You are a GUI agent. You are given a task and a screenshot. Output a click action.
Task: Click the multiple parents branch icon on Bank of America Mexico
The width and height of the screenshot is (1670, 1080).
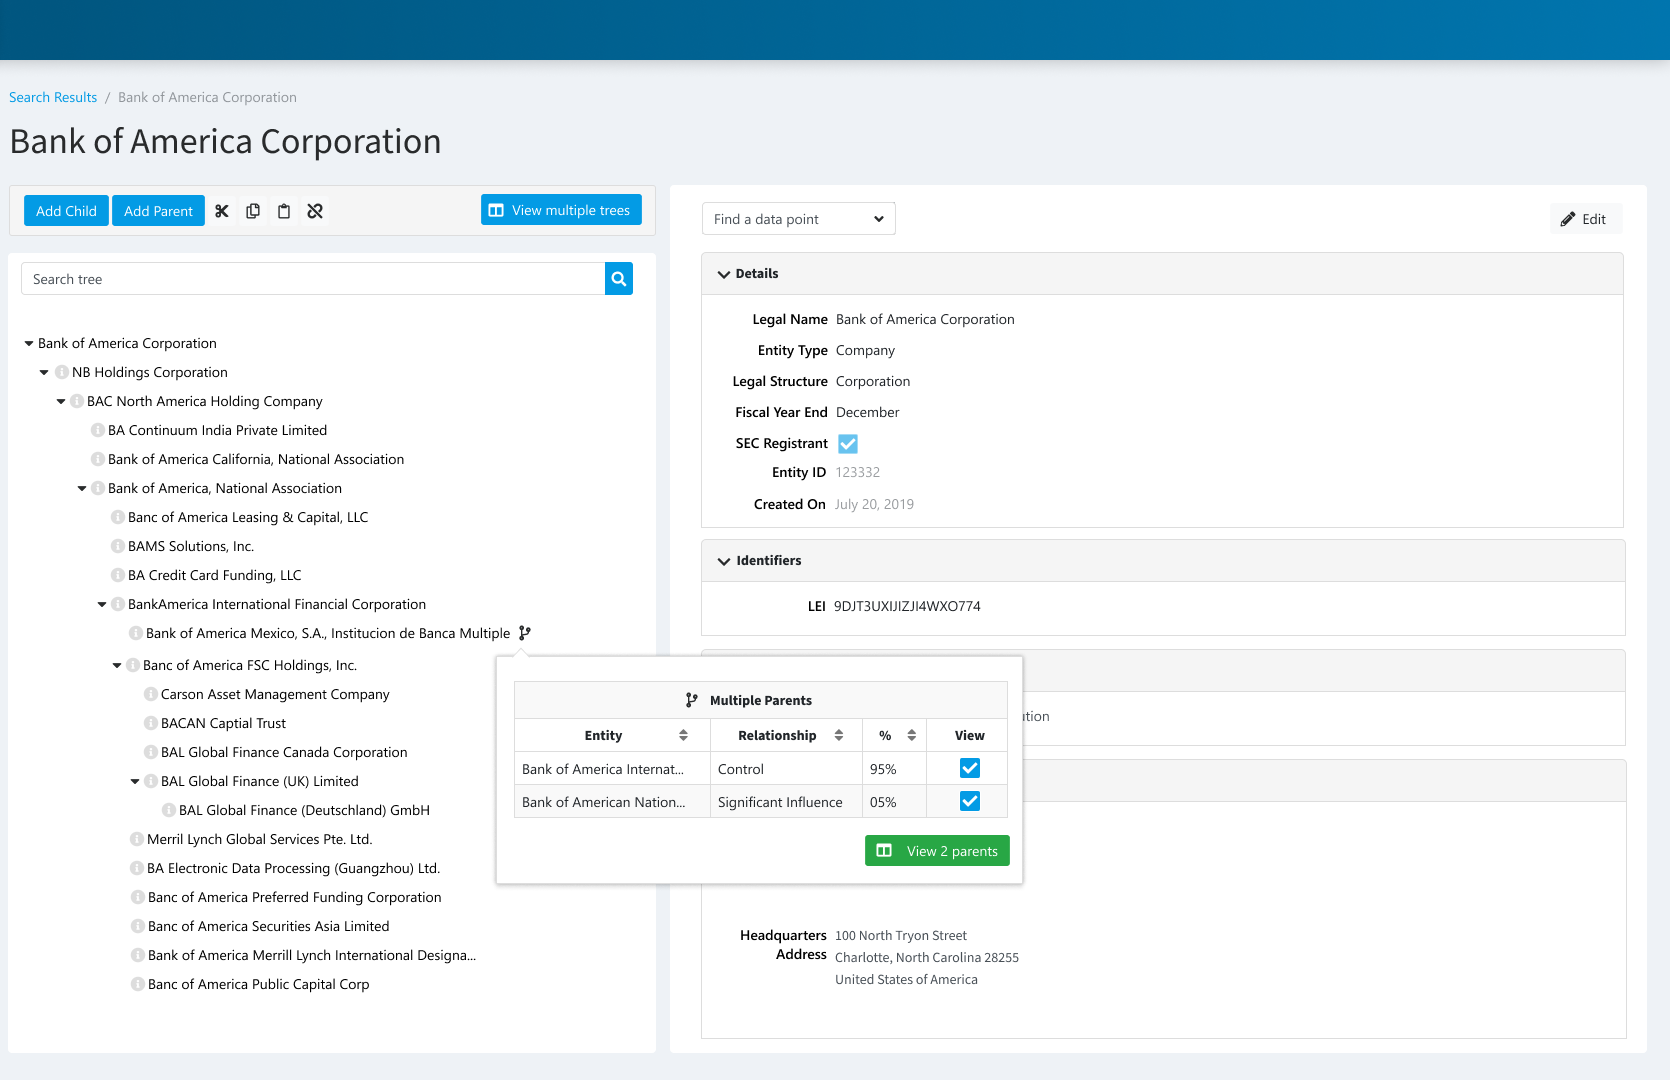[x=525, y=632]
